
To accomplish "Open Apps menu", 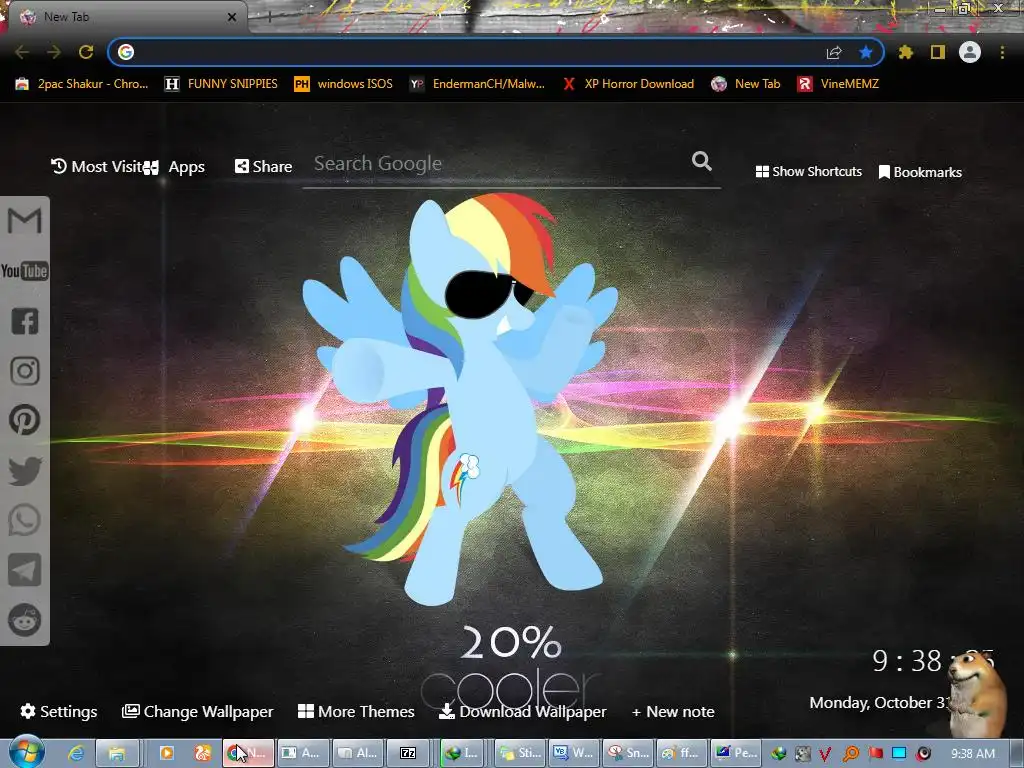I will tap(174, 167).
